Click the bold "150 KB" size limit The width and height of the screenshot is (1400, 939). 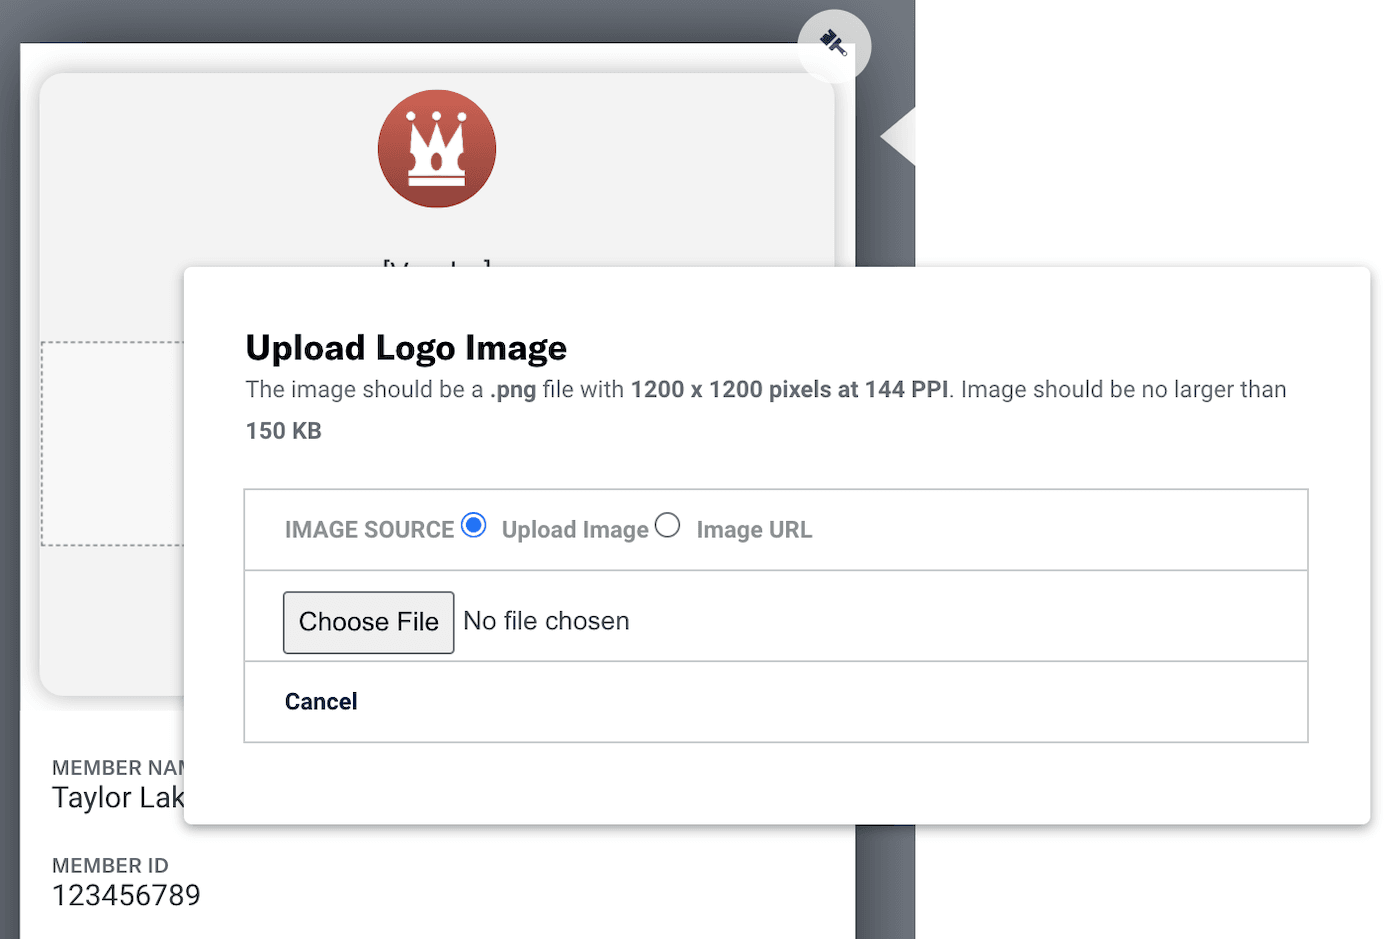(284, 431)
